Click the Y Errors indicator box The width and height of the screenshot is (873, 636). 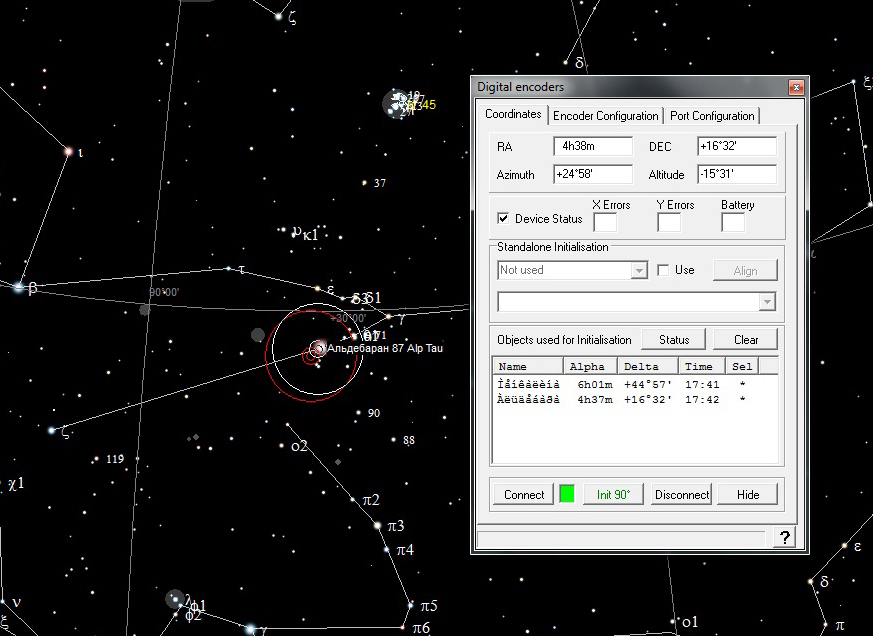(x=669, y=222)
